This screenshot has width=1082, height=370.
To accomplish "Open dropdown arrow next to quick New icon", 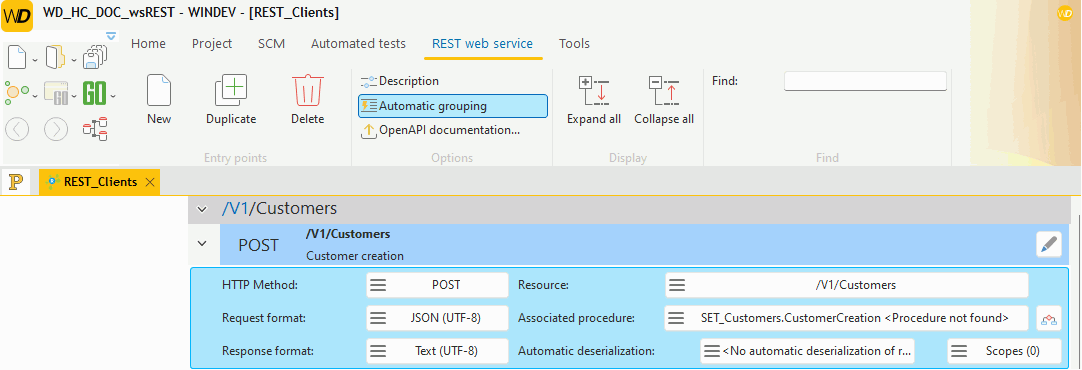I will (35, 60).
